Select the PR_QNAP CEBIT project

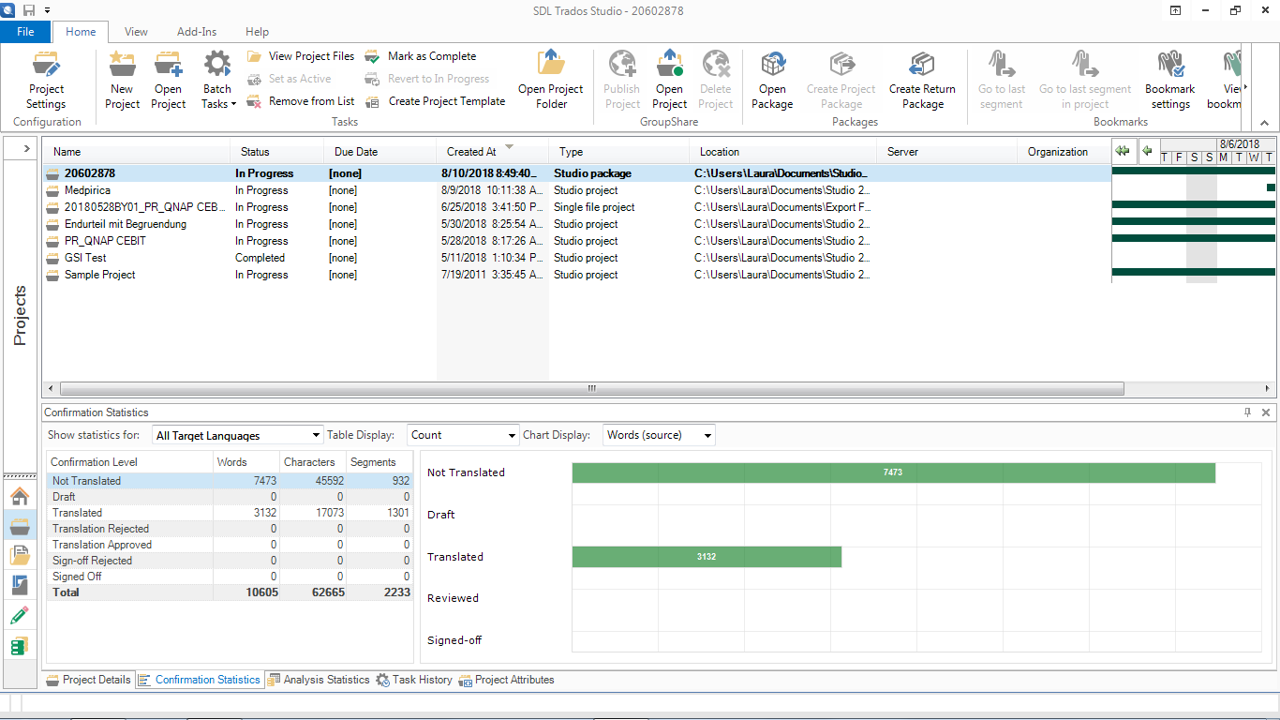tap(577, 241)
